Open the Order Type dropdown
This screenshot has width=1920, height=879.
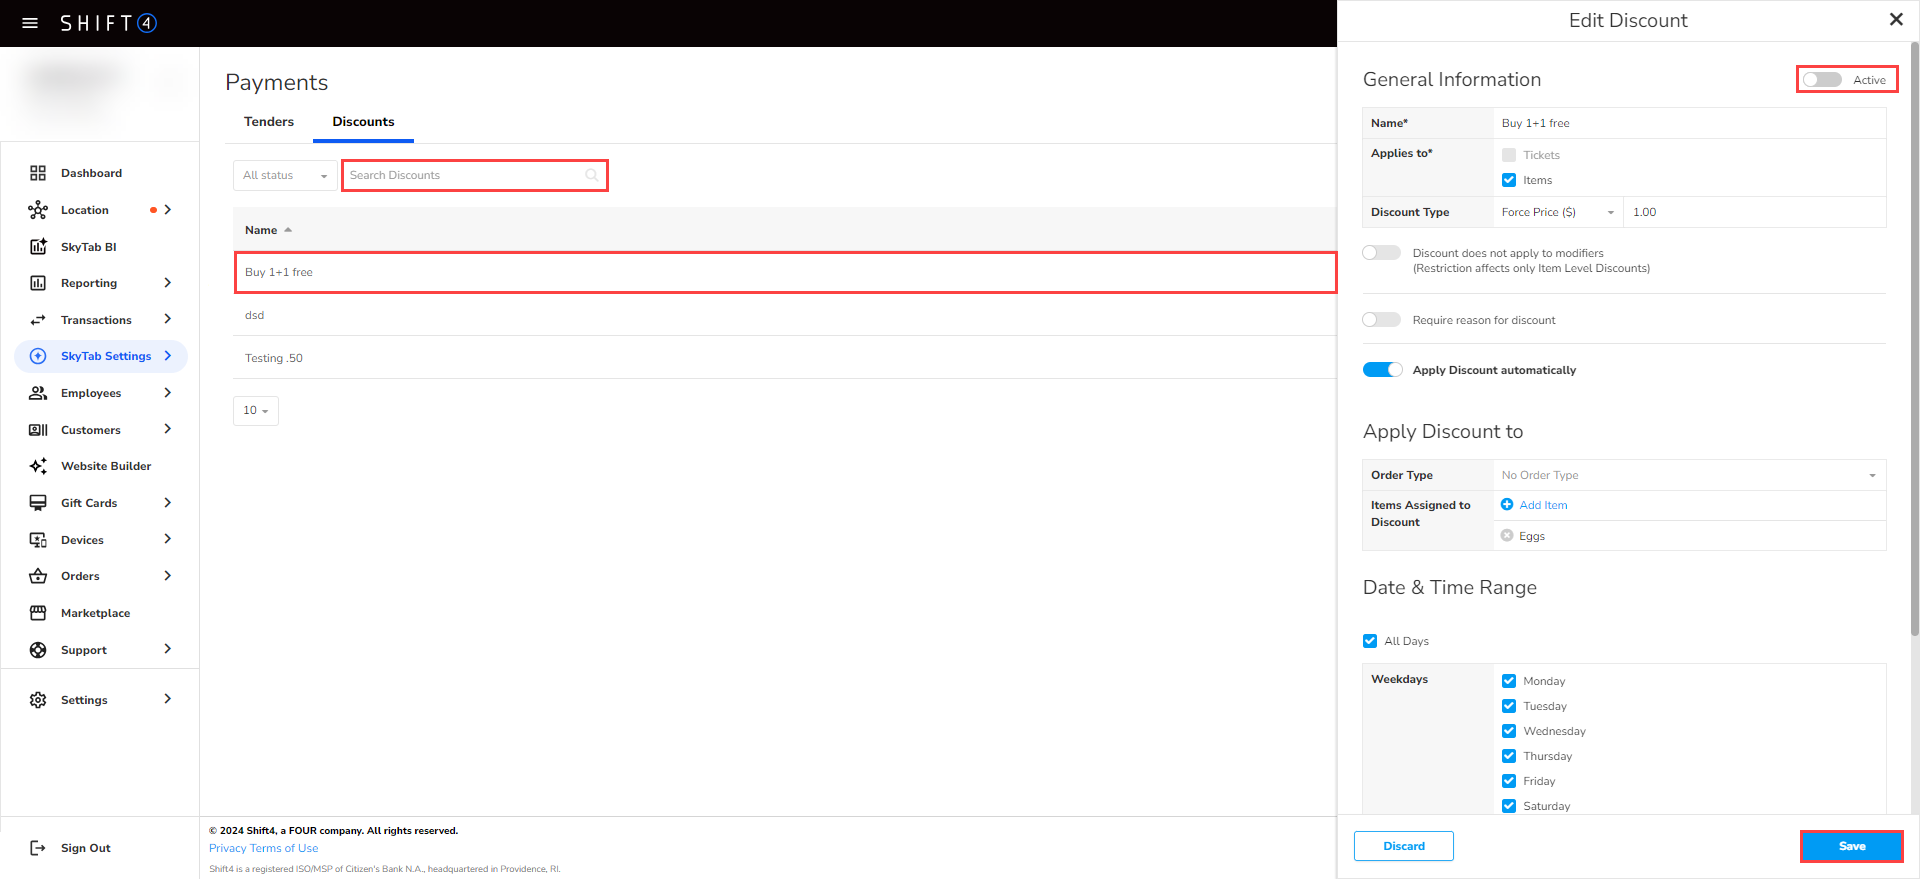(x=1688, y=475)
